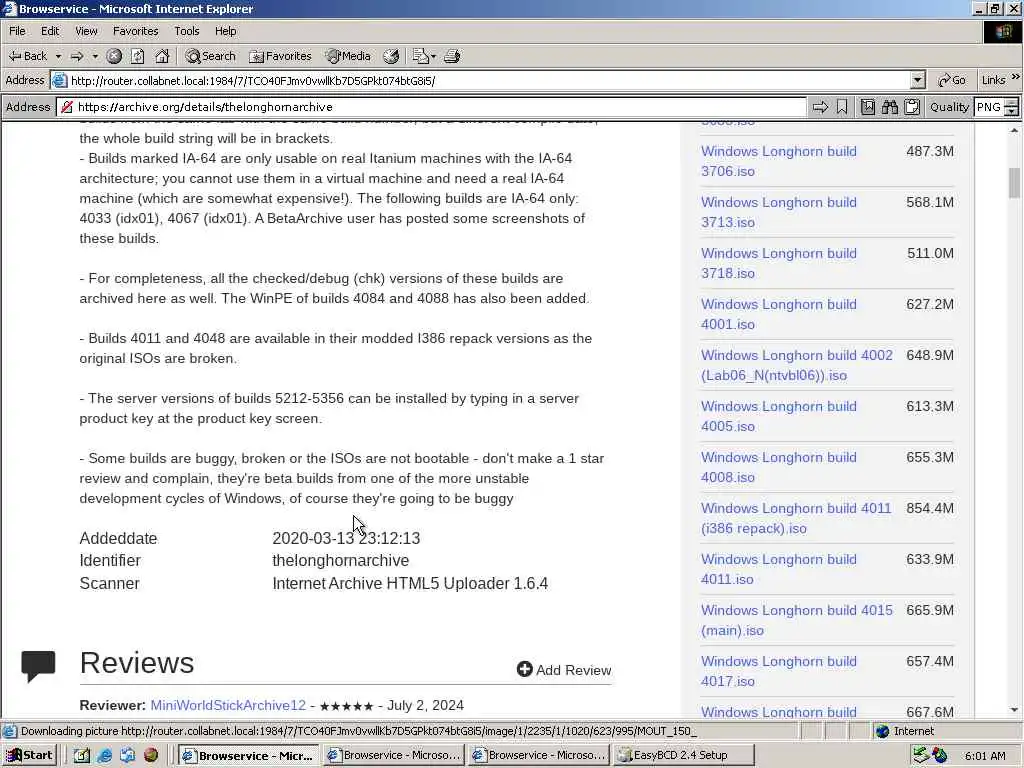Screen dimensions: 1024x768
Task: Click the Browservice address field with archive.org URL
Action: point(431,107)
